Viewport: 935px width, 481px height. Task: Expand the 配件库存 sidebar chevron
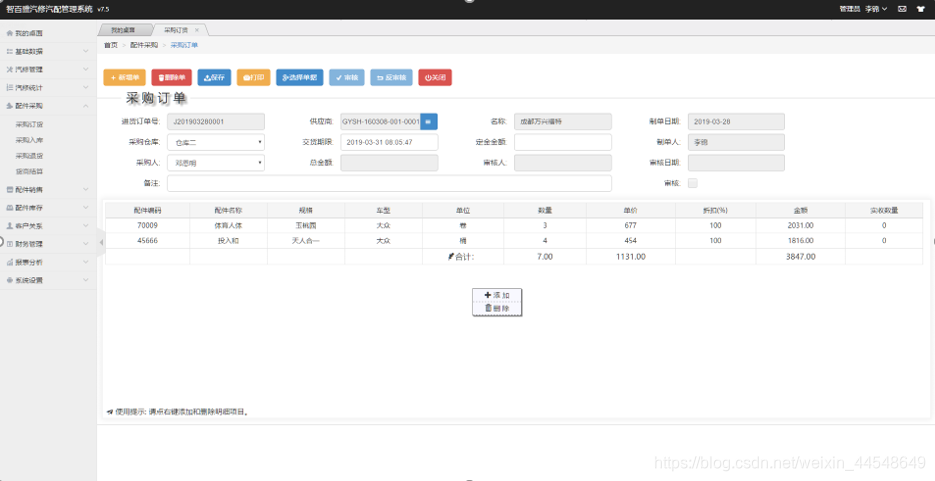tap(85, 207)
